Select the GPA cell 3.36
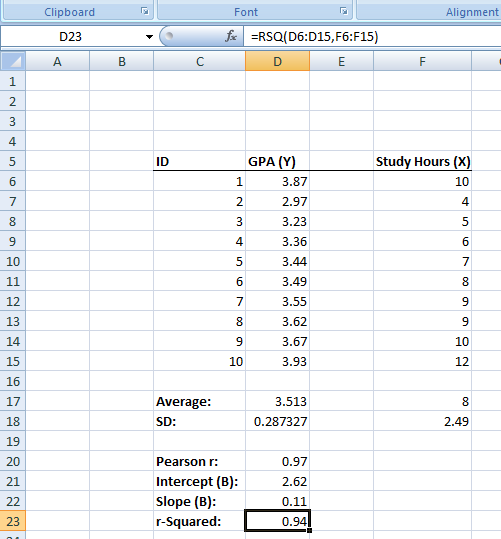 click(277, 241)
